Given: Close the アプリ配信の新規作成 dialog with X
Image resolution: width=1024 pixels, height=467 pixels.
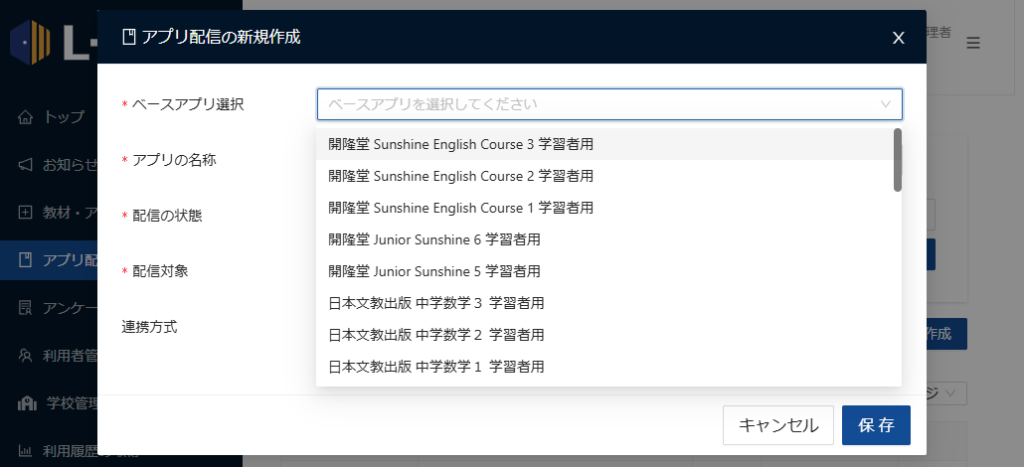Looking at the screenshot, I should [899, 38].
